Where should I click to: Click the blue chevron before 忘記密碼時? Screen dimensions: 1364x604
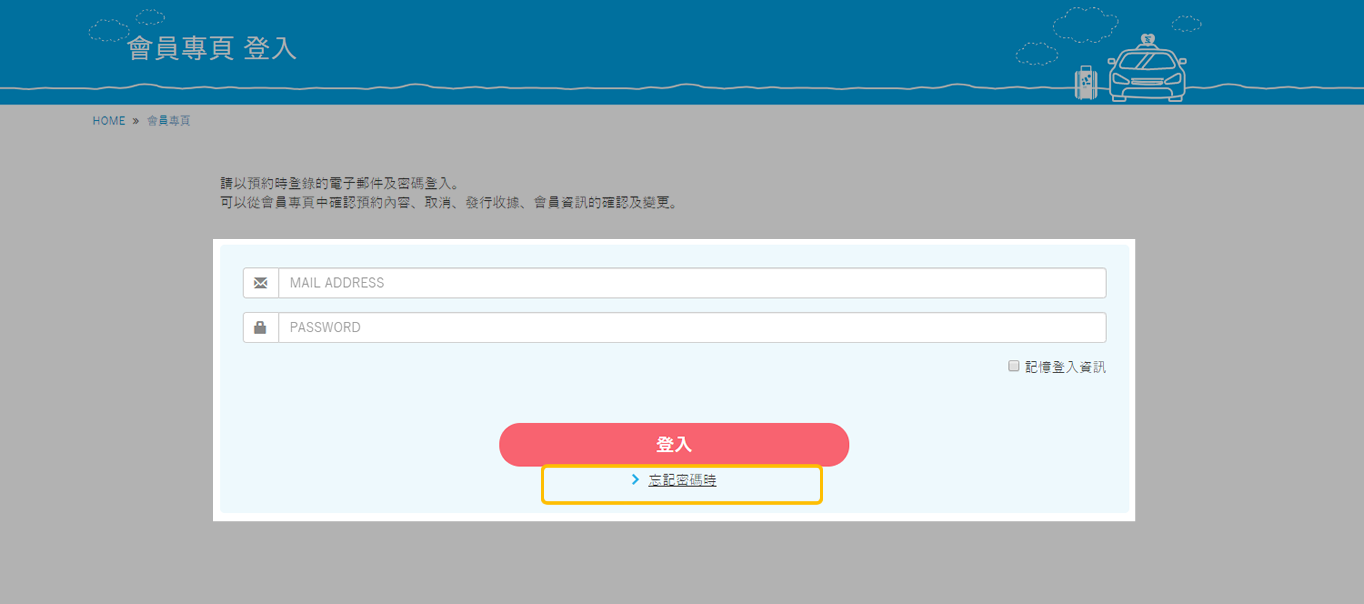click(x=635, y=480)
